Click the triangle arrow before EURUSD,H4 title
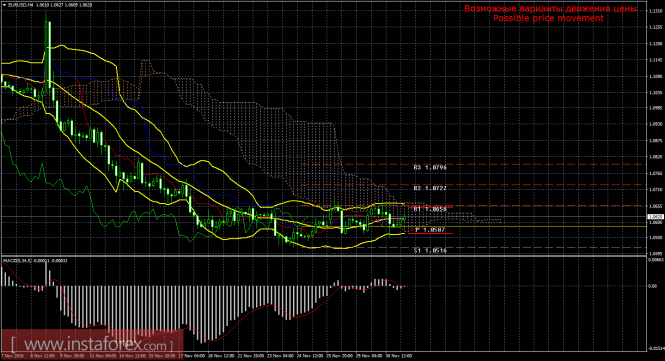665x361 pixels. [x=4, y=6]
